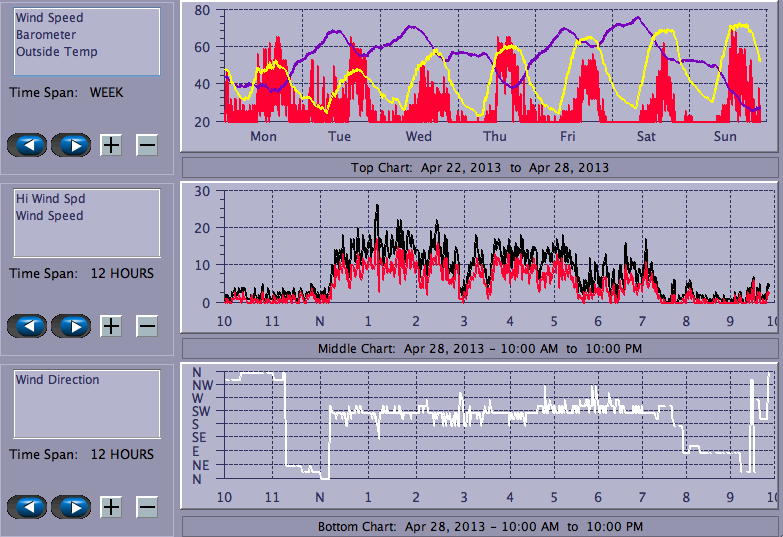Decrease the time span of the middle chart
Screen dimensions: 783x537
146,326
